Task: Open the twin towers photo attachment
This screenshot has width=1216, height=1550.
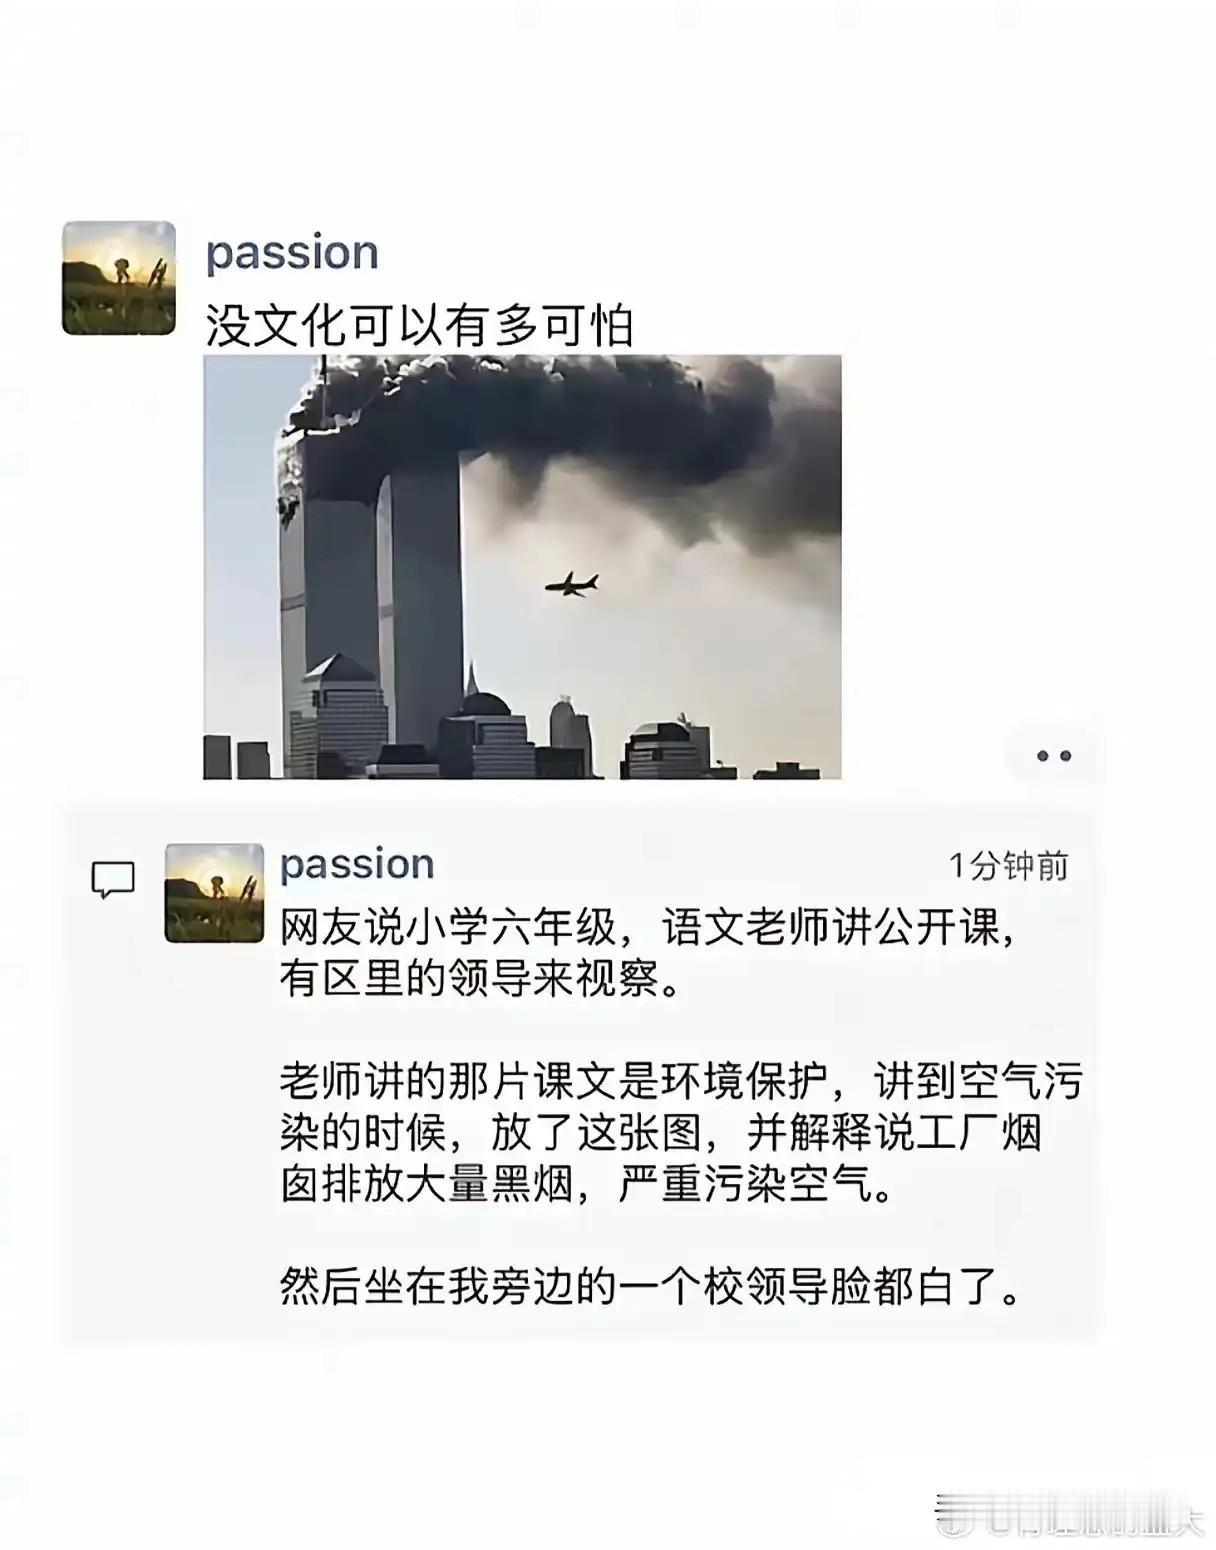Action: click(522, 567)
